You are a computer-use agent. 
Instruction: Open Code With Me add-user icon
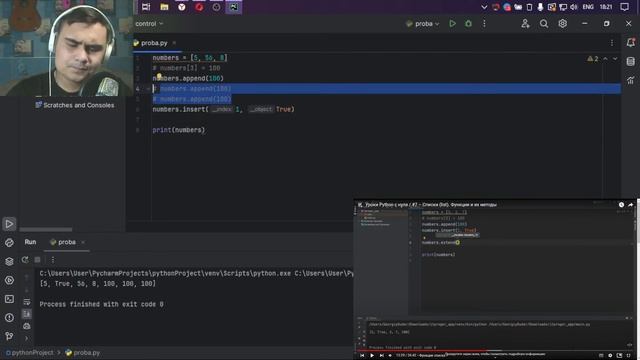(x=525, y=24)
